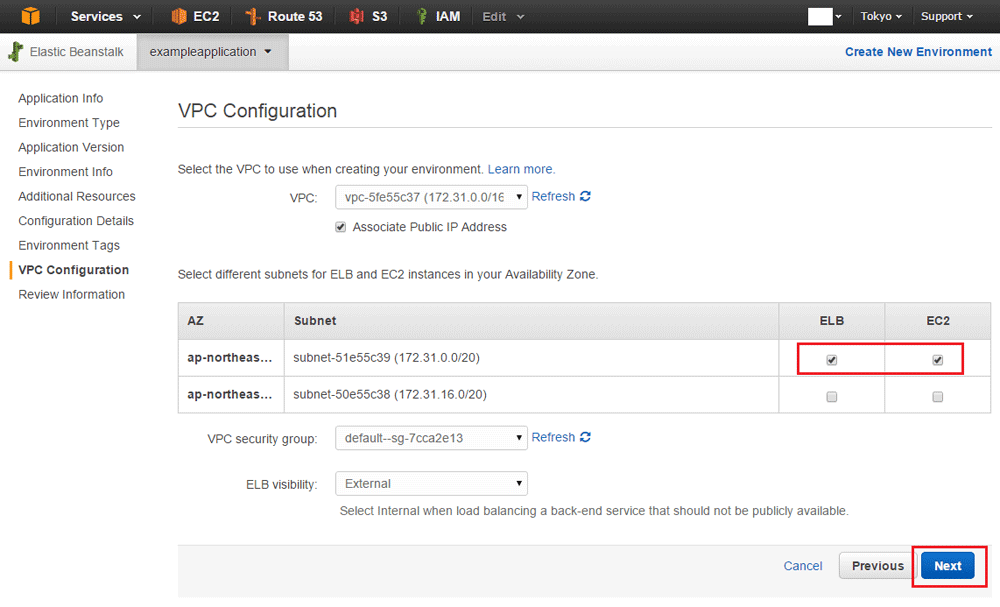This screenshot has height=607, width=1000.
Task: Go to Environment Info step
Action: pos(65,172)
